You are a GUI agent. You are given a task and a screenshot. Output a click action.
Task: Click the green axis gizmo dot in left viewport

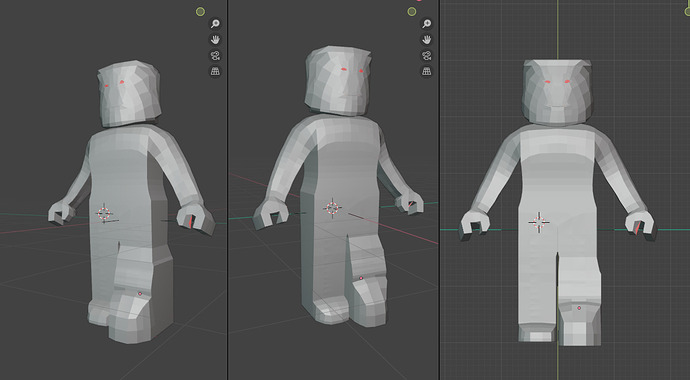point(200,11)
